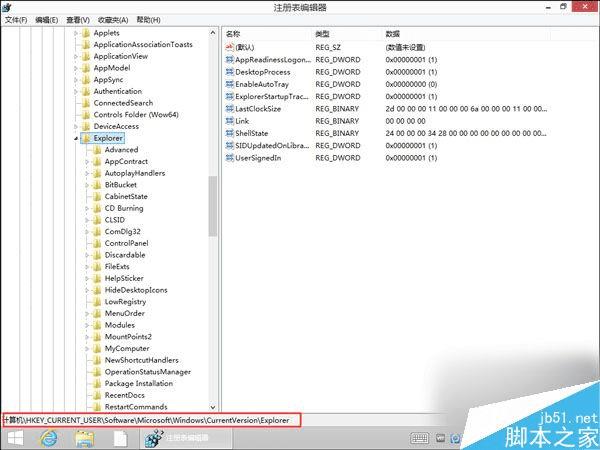Expand the AutoplayHandlers tree node

coord(87,174)
